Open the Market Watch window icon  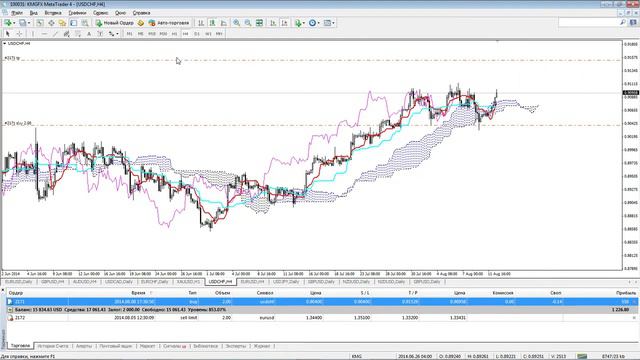tap(40, 23)
